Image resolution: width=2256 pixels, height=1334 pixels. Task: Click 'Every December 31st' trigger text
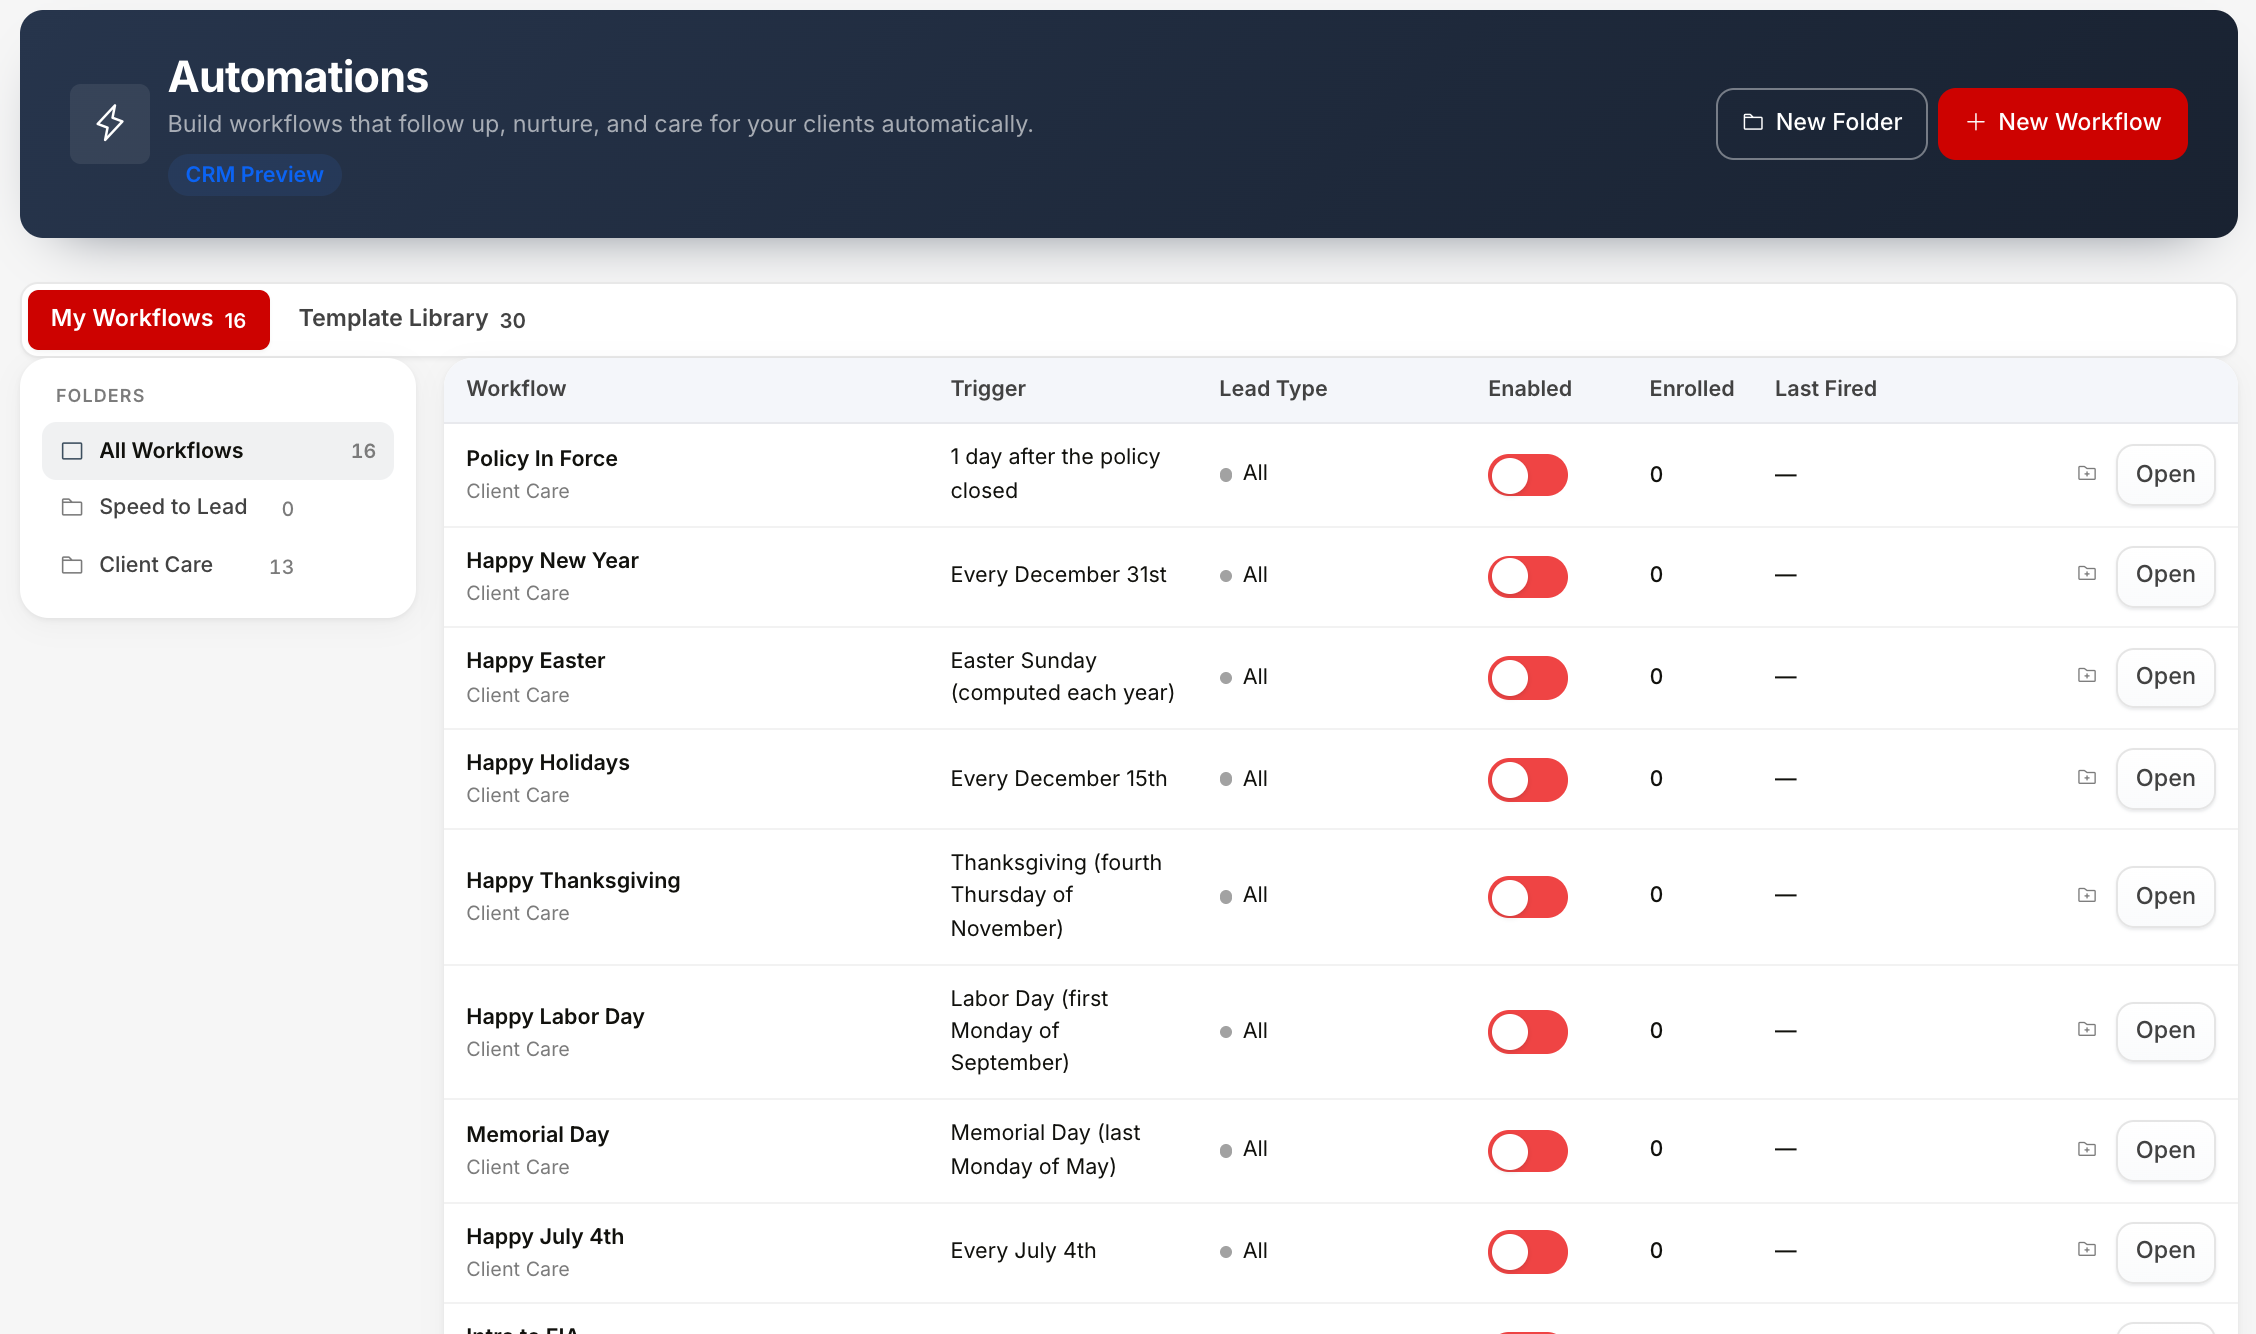pyautogui.click(x=1058, y=574)
